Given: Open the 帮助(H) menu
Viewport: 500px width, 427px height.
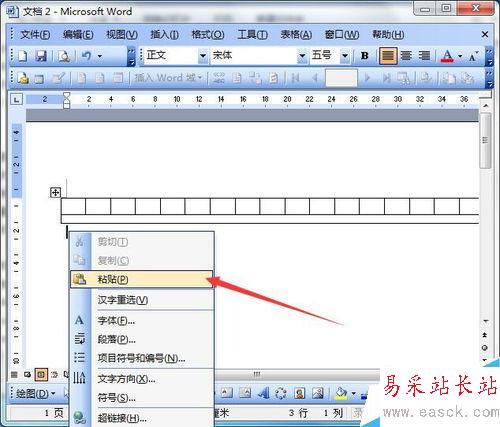Looking at the screenshot, I should coord(388,34).
